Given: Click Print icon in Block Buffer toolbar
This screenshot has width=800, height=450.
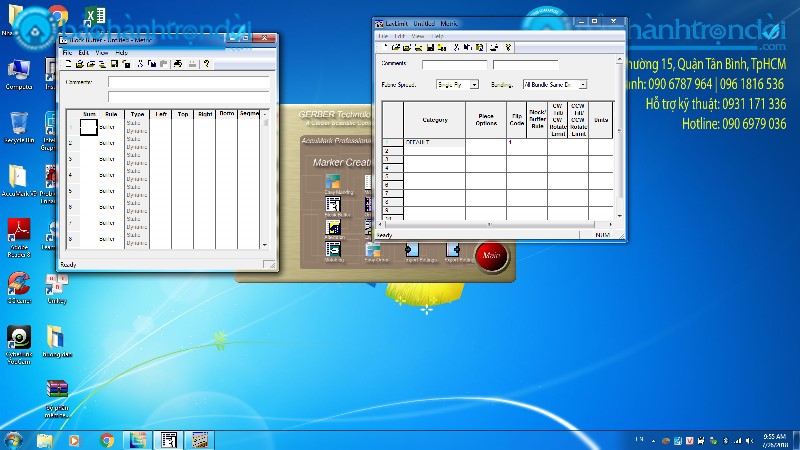Looking at the screenshot, I should click(178, 64).
